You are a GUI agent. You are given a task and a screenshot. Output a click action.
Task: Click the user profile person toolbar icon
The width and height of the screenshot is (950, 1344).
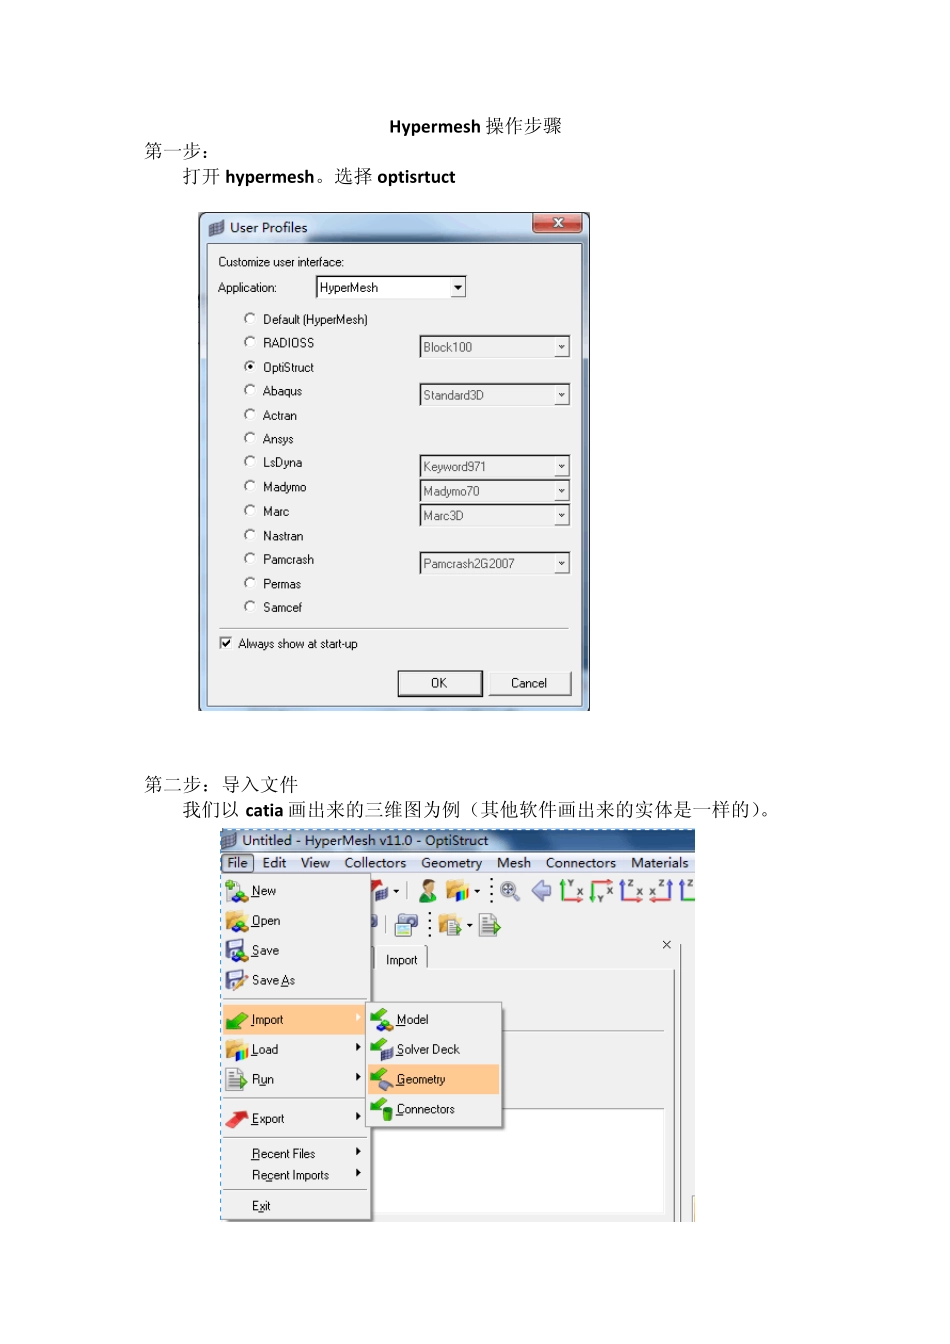428,890
